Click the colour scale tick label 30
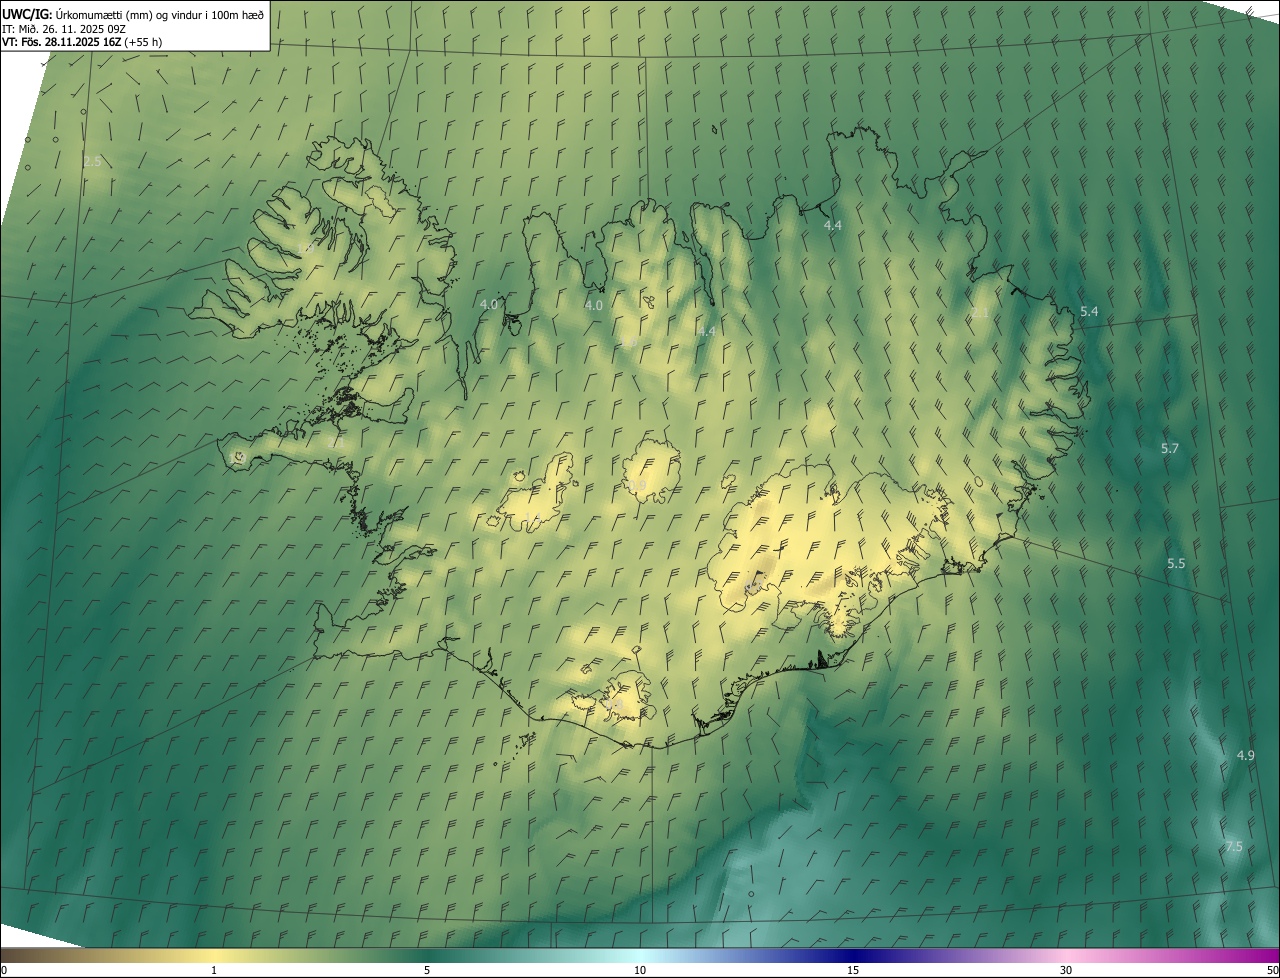This screenshot has width=1280, height=978. pyautogui.click(x=1066, y=970)
